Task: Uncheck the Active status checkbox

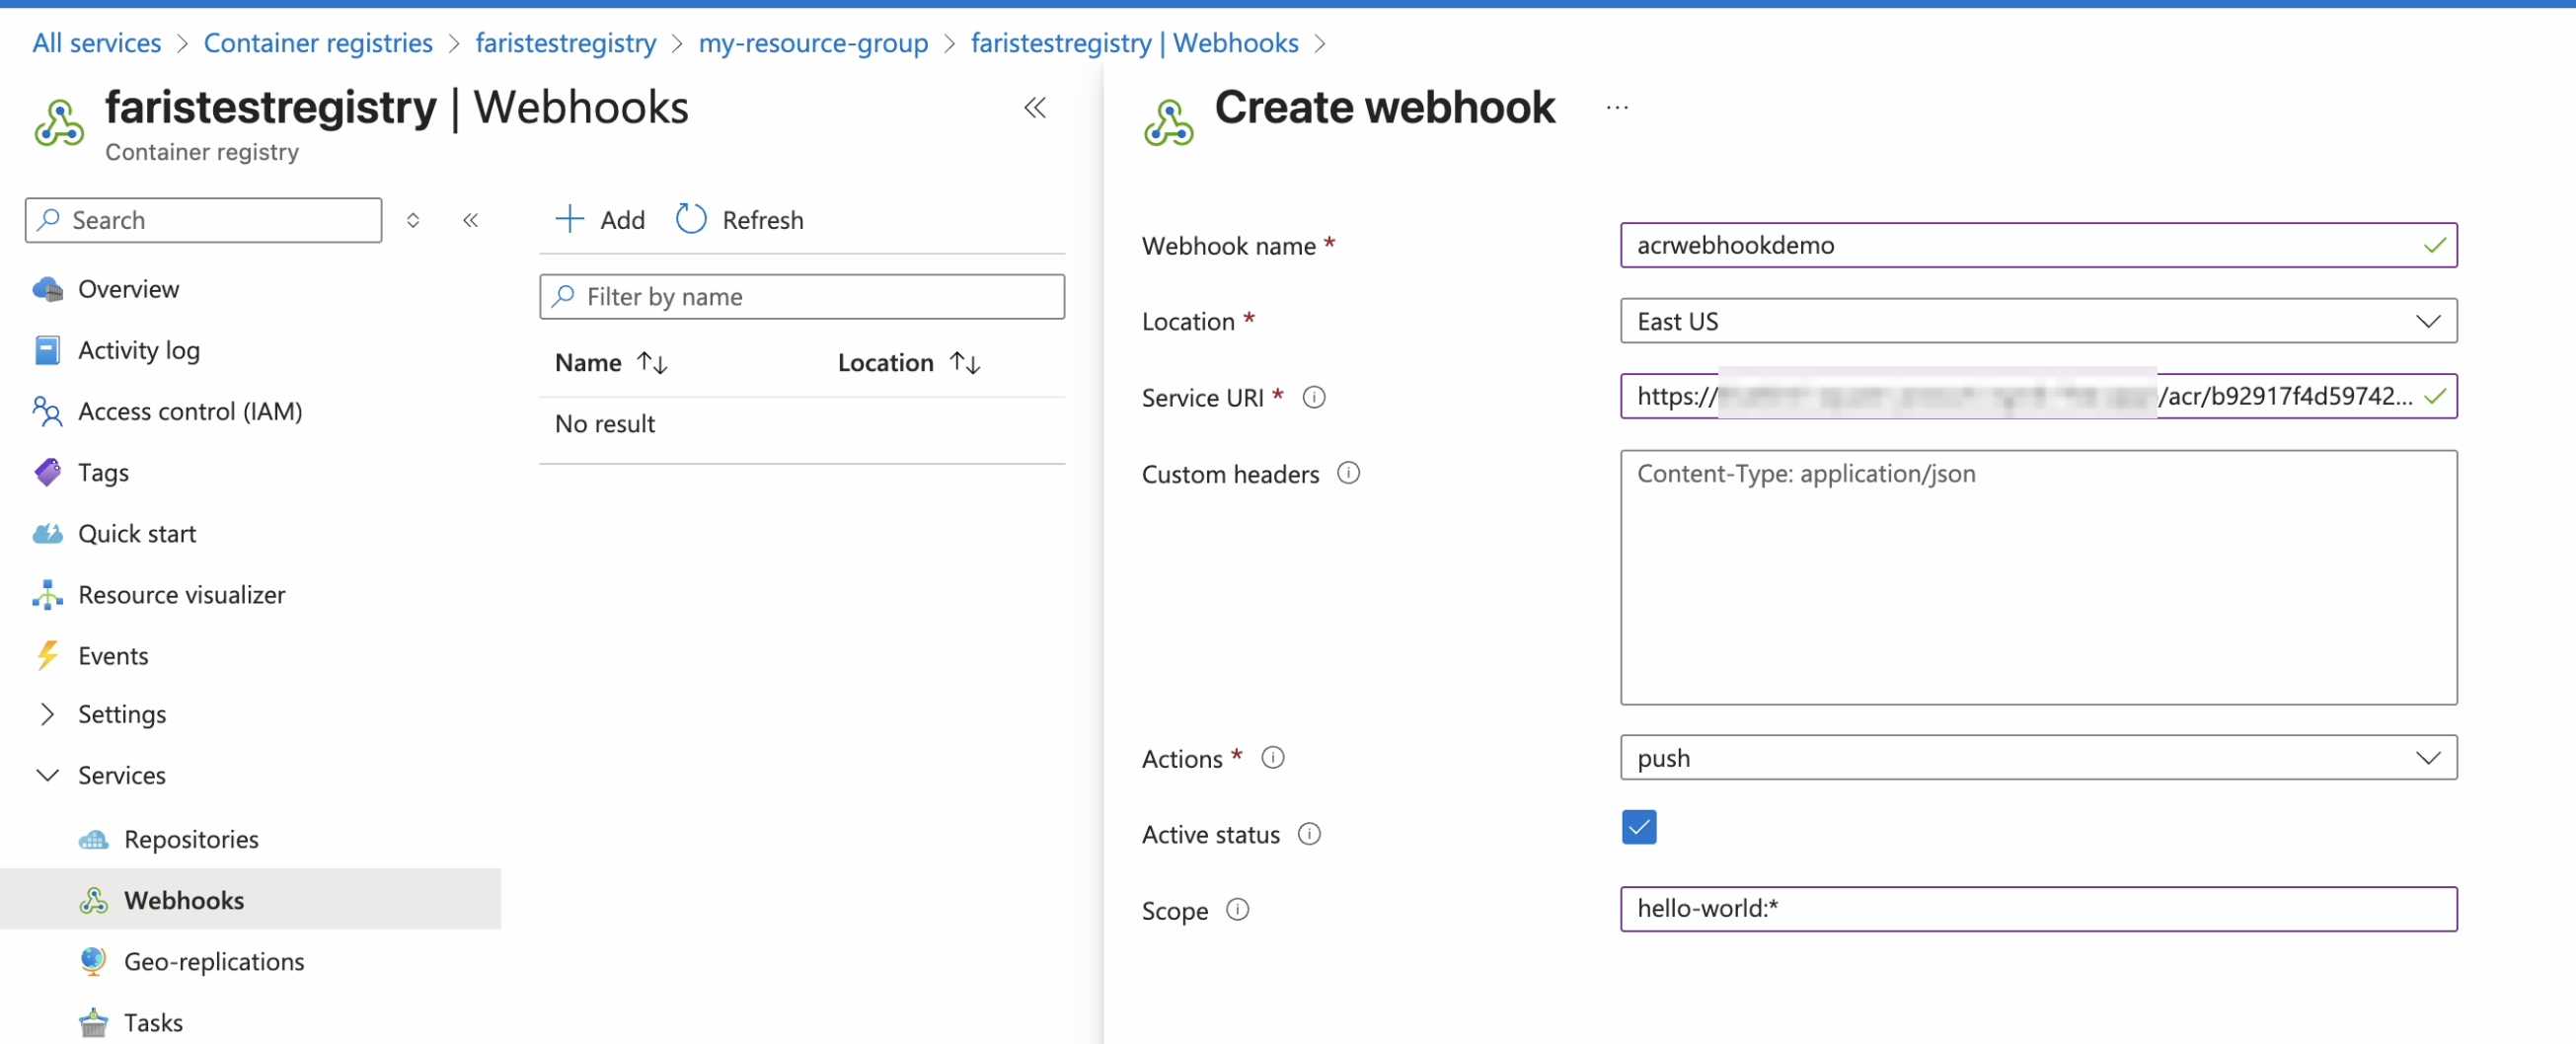Action: pyautogui.click(x=1638, y=827)
